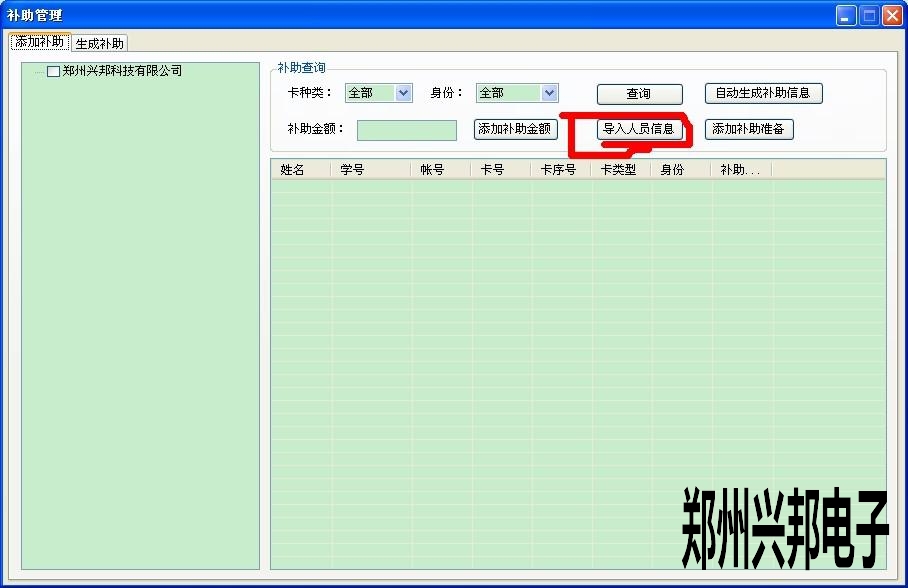Tick the 郑州兴邦科技有限公司 checkbox
The image size is (908, 588).
click(x=53, y=71)
